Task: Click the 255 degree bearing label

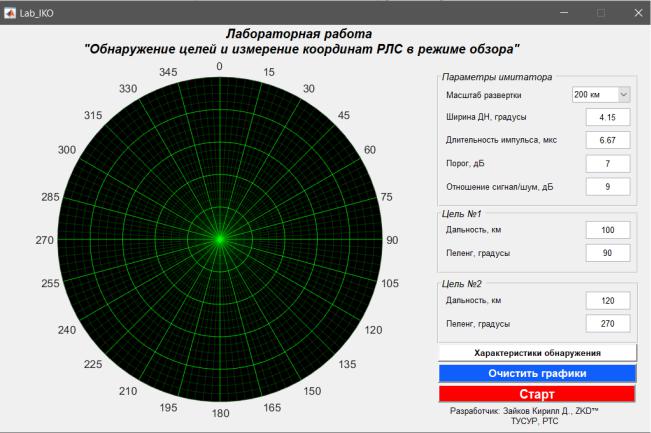Action: [x=50, y=283]
